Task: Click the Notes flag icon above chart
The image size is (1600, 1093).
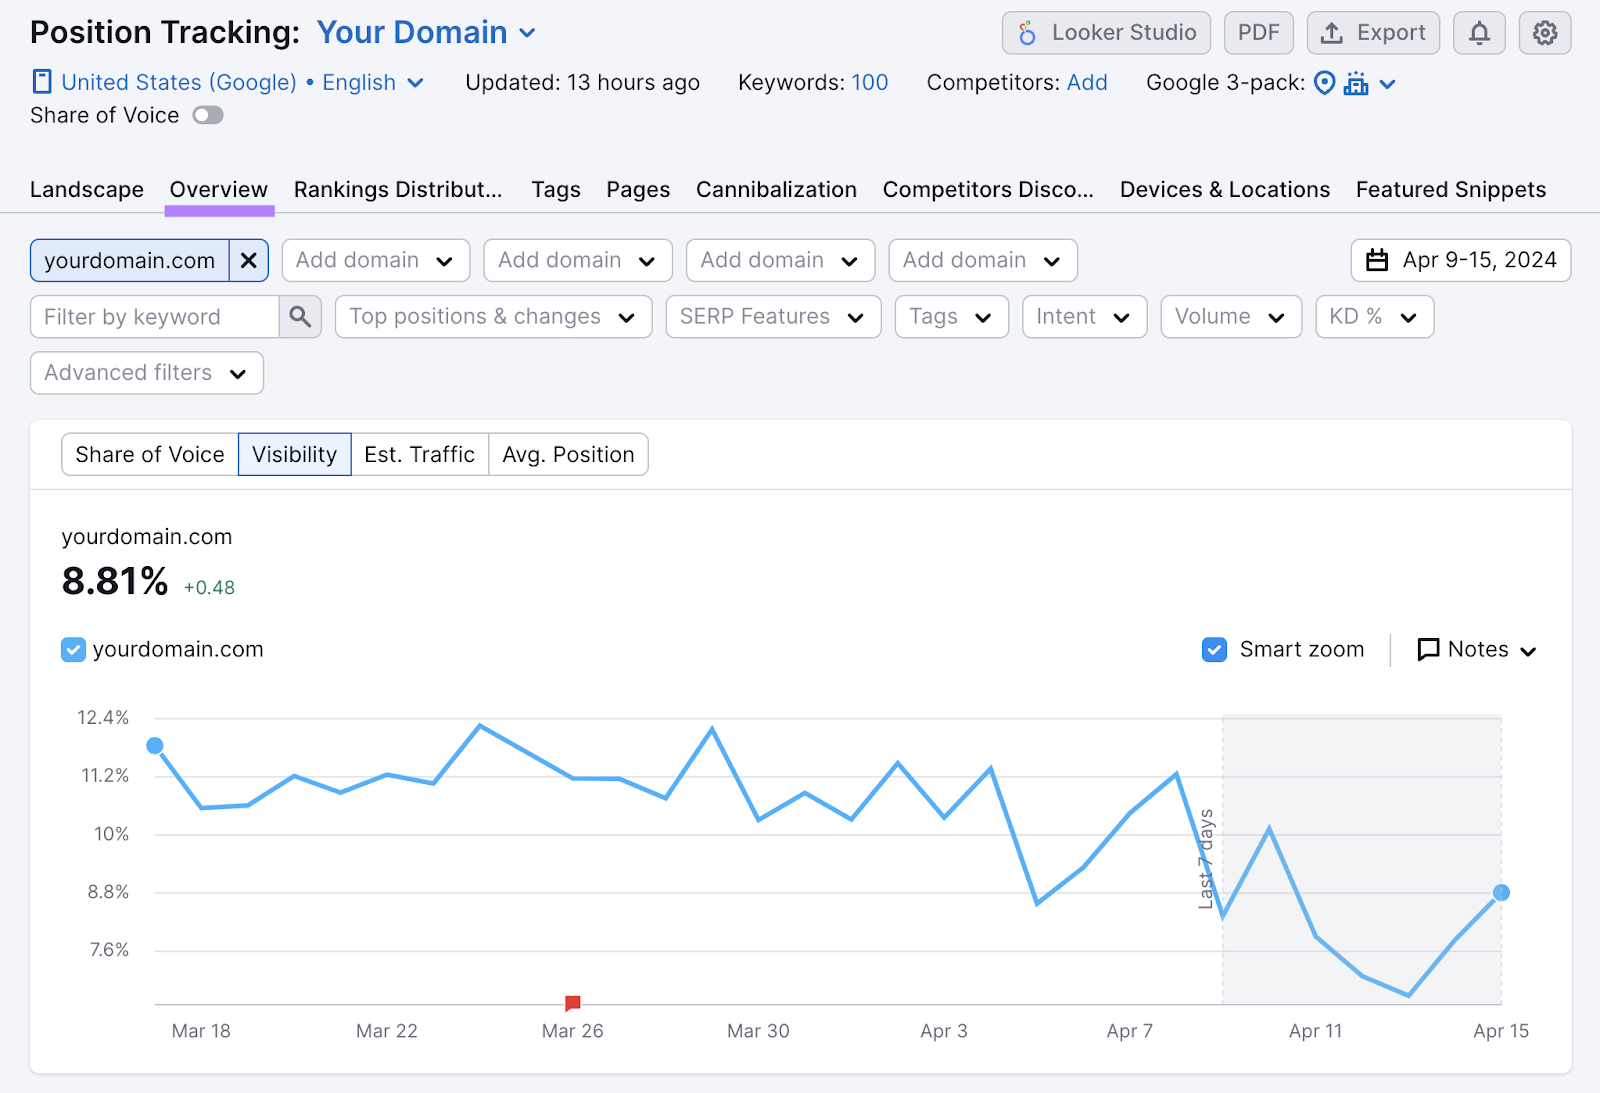Action: click(1428, 649)
